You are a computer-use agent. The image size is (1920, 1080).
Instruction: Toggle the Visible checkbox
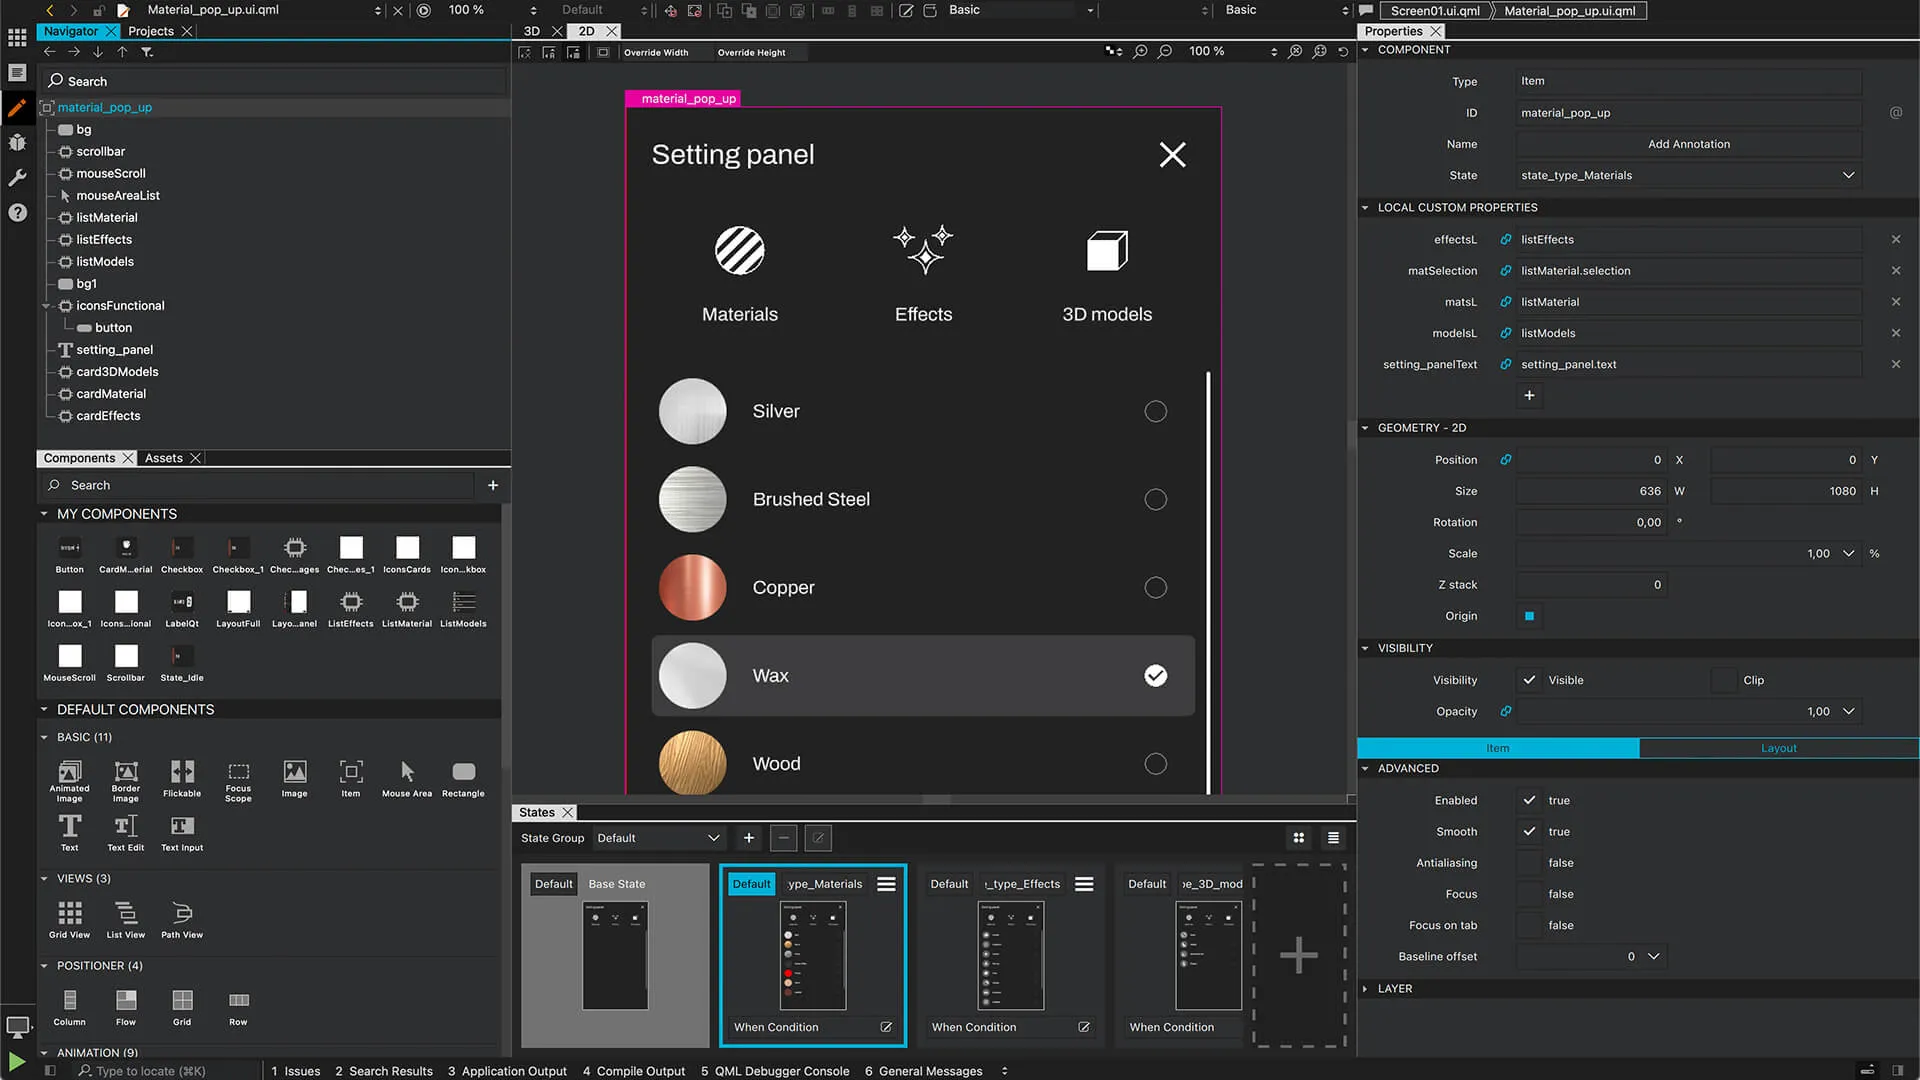coord(1529,680)
